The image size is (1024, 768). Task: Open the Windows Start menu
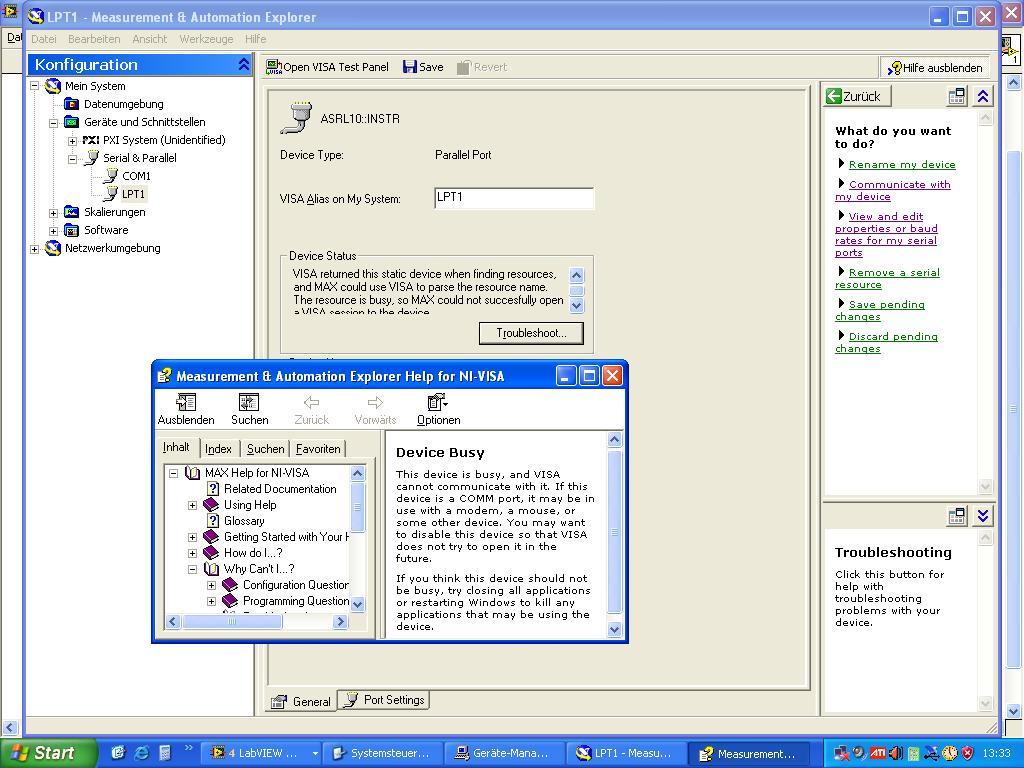click(47, 753)
